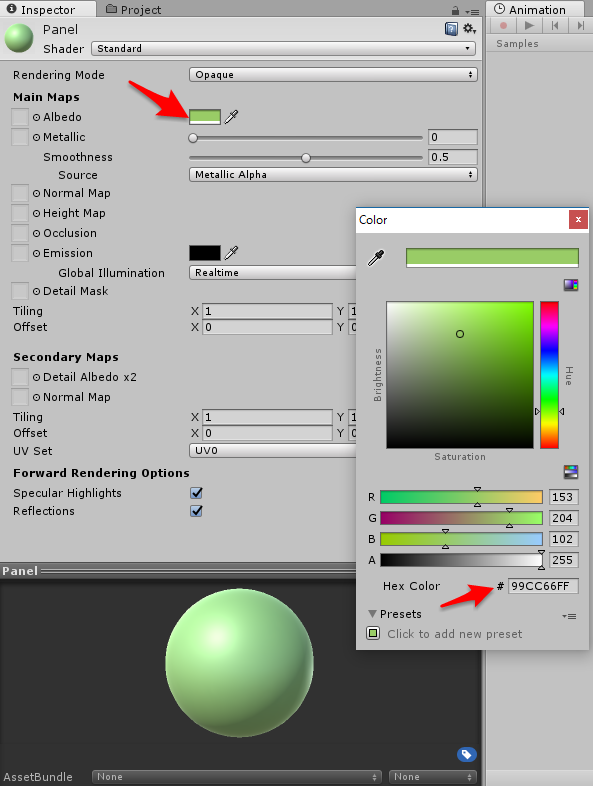The width and height of the screenshot is (593, 786).
Task: Open the Shader dropdown set to Standard
Action: click(x=283, y=49)
